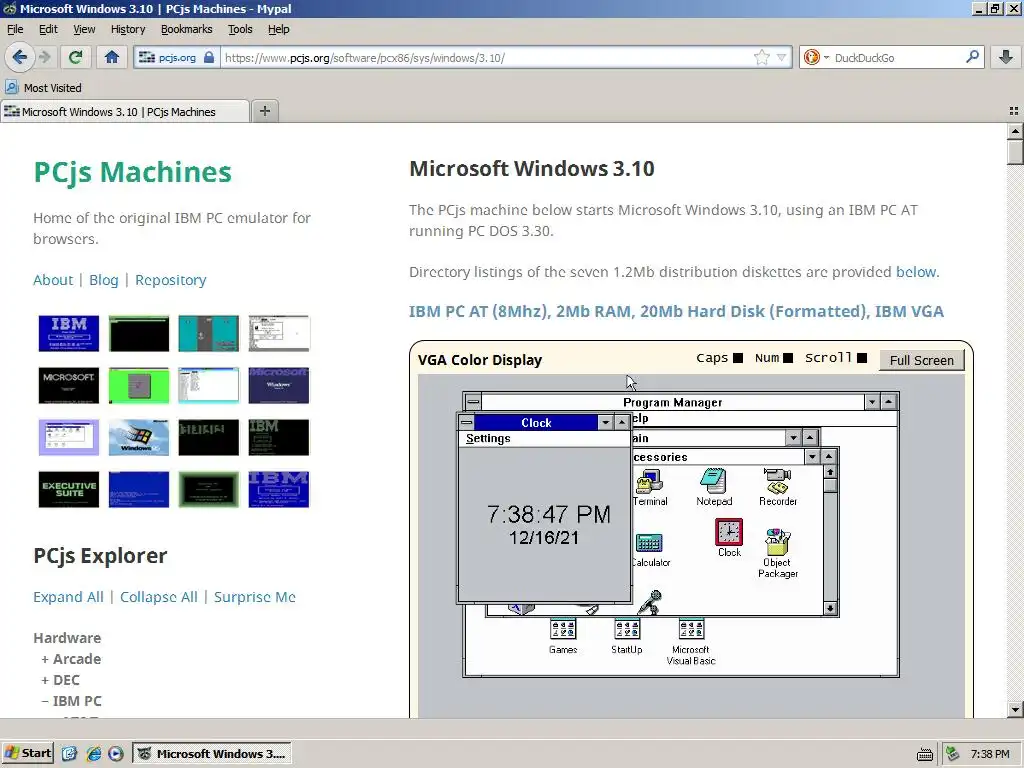Click the on-screen keyboard tray icon
1024x768 pixels.
[x=925, y=755]
